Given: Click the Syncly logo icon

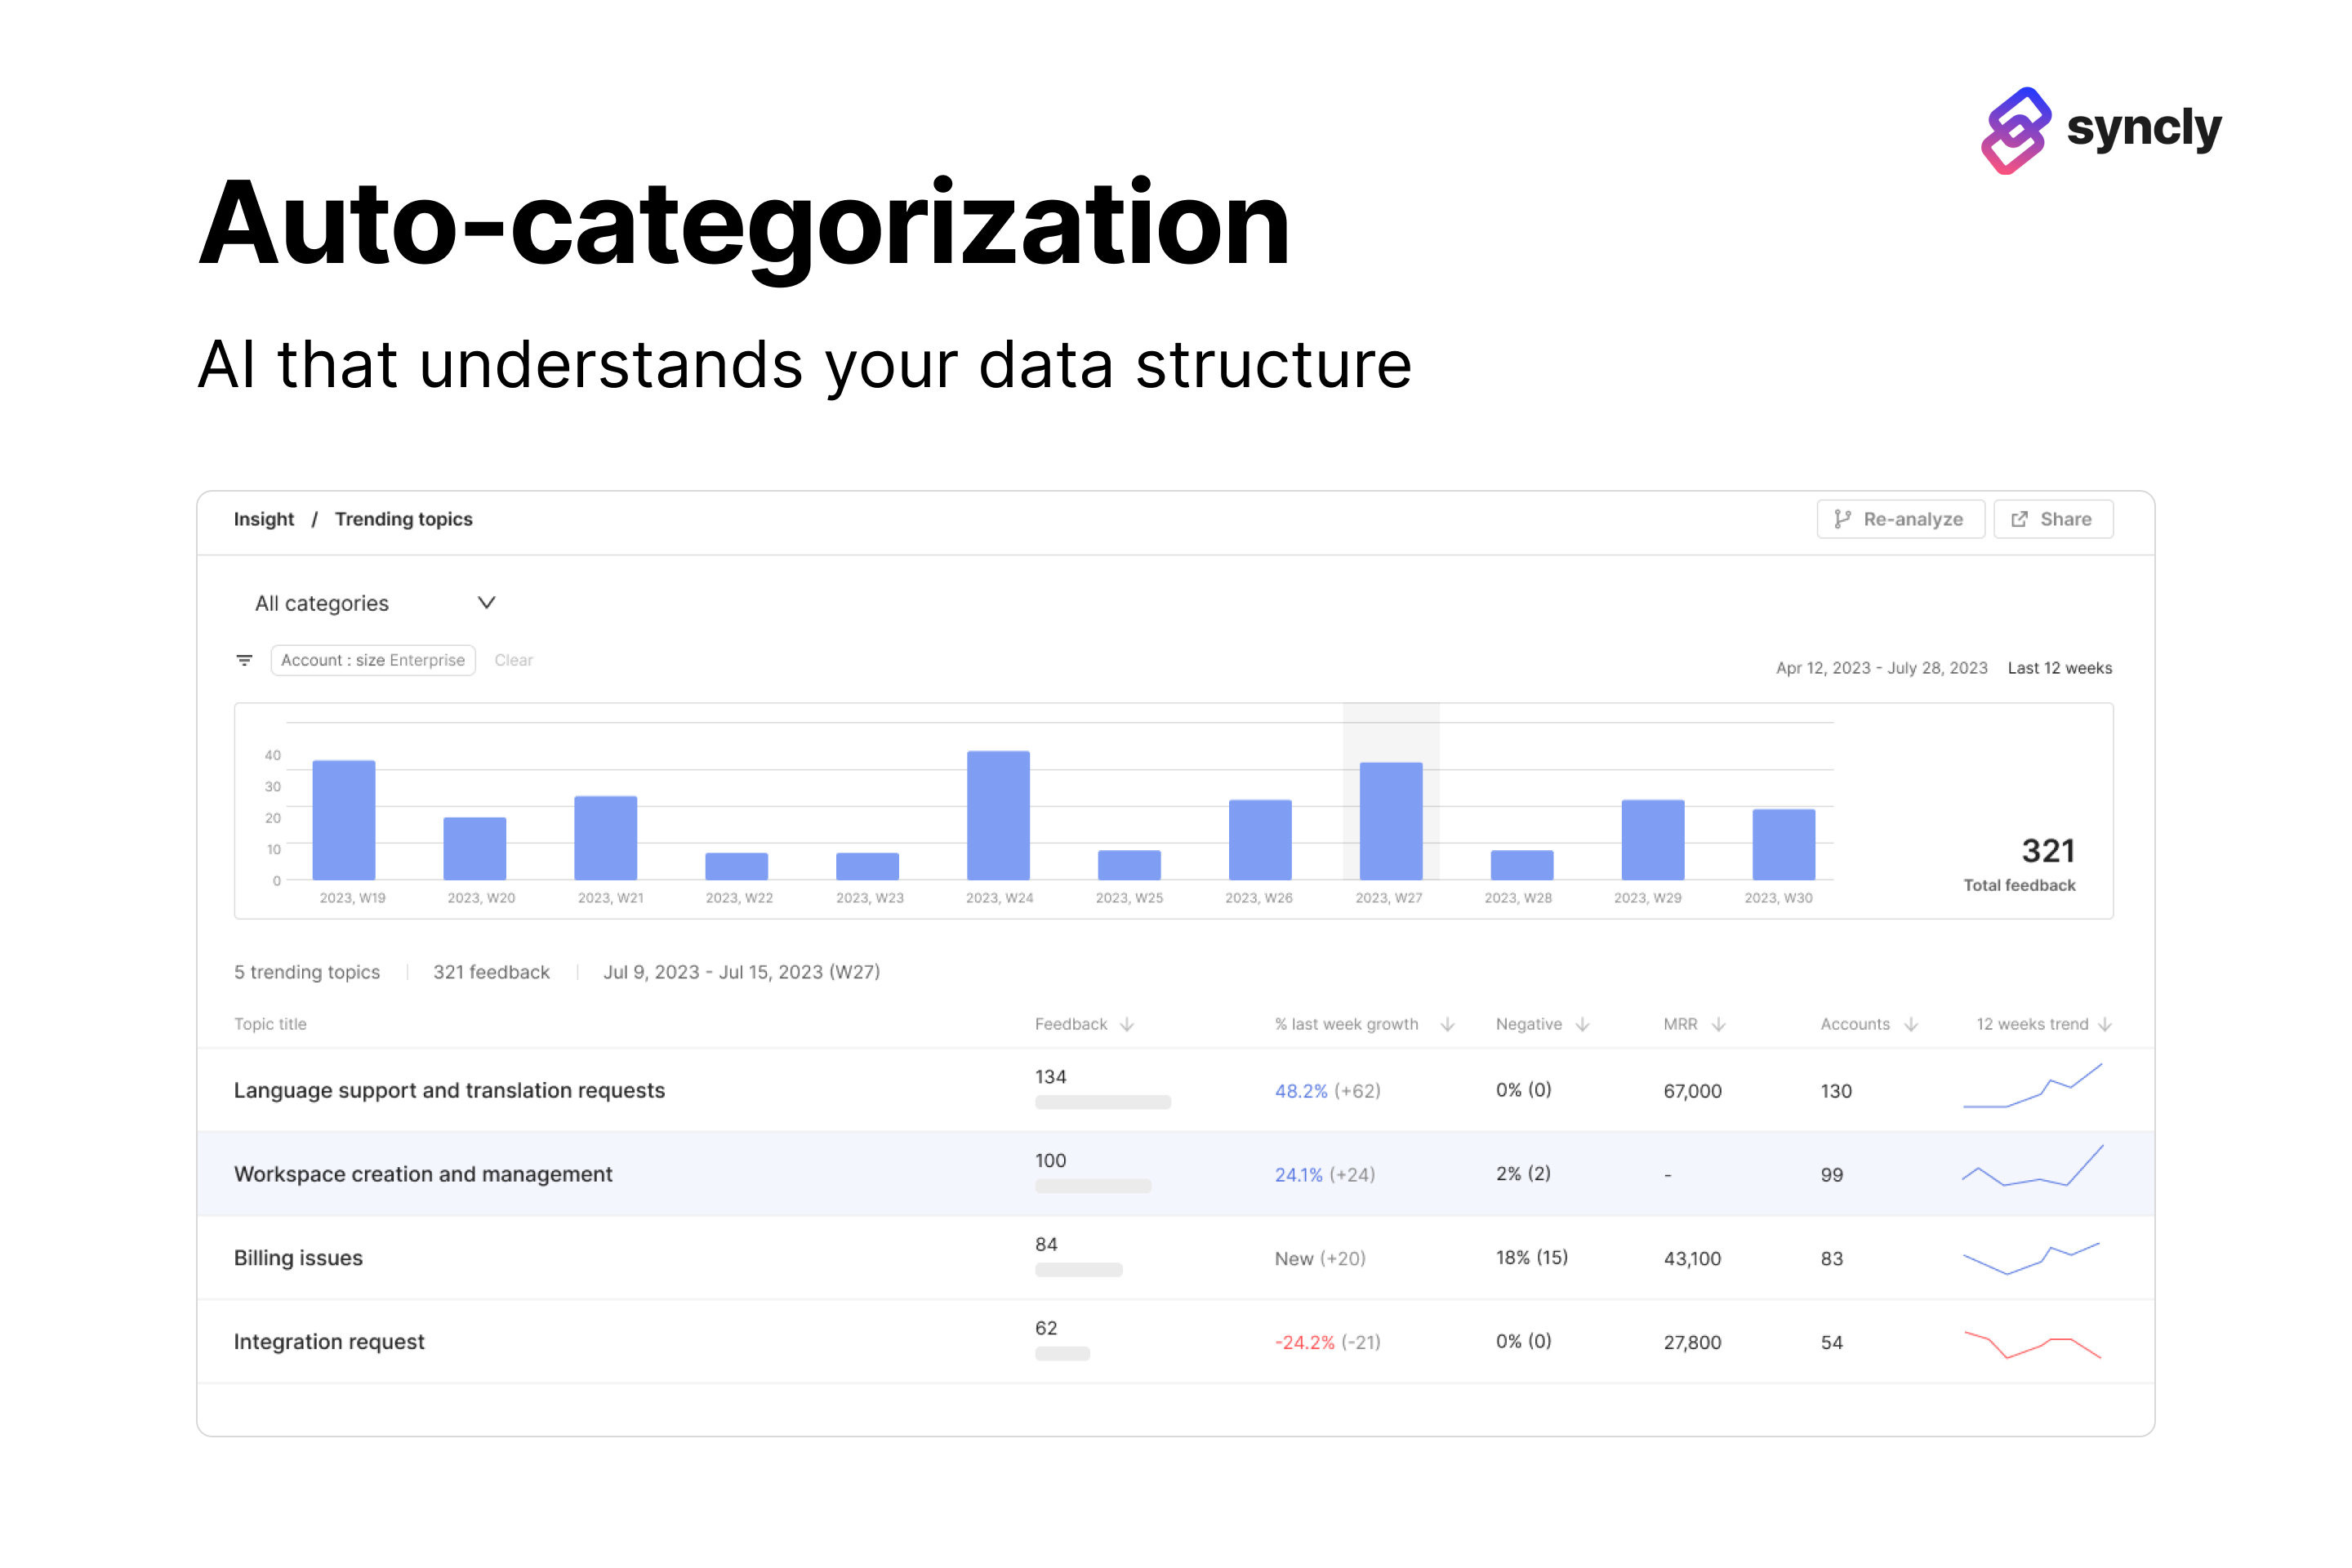Looking at the screenshot, I should tap(2015, 131).
